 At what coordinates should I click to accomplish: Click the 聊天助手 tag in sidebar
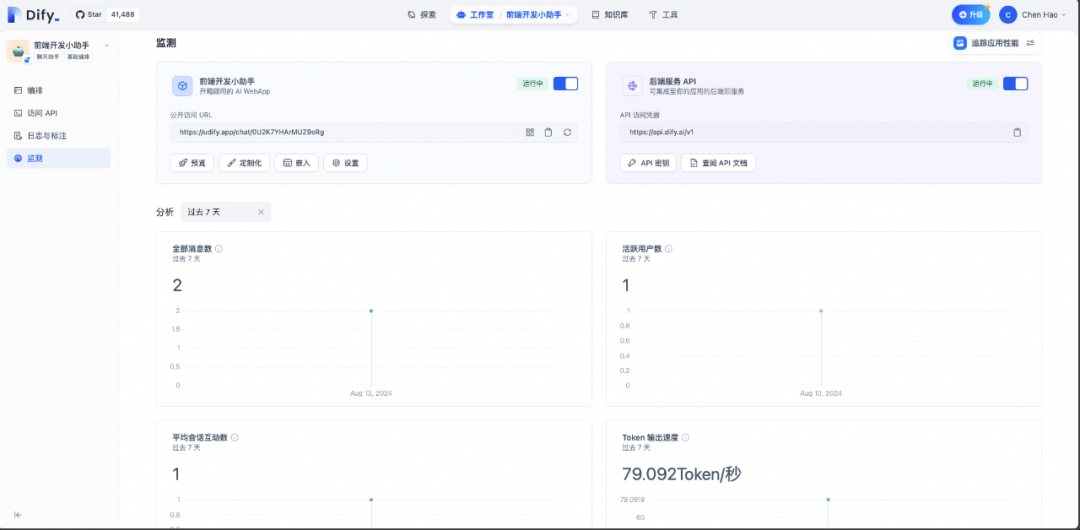[48, 57]
